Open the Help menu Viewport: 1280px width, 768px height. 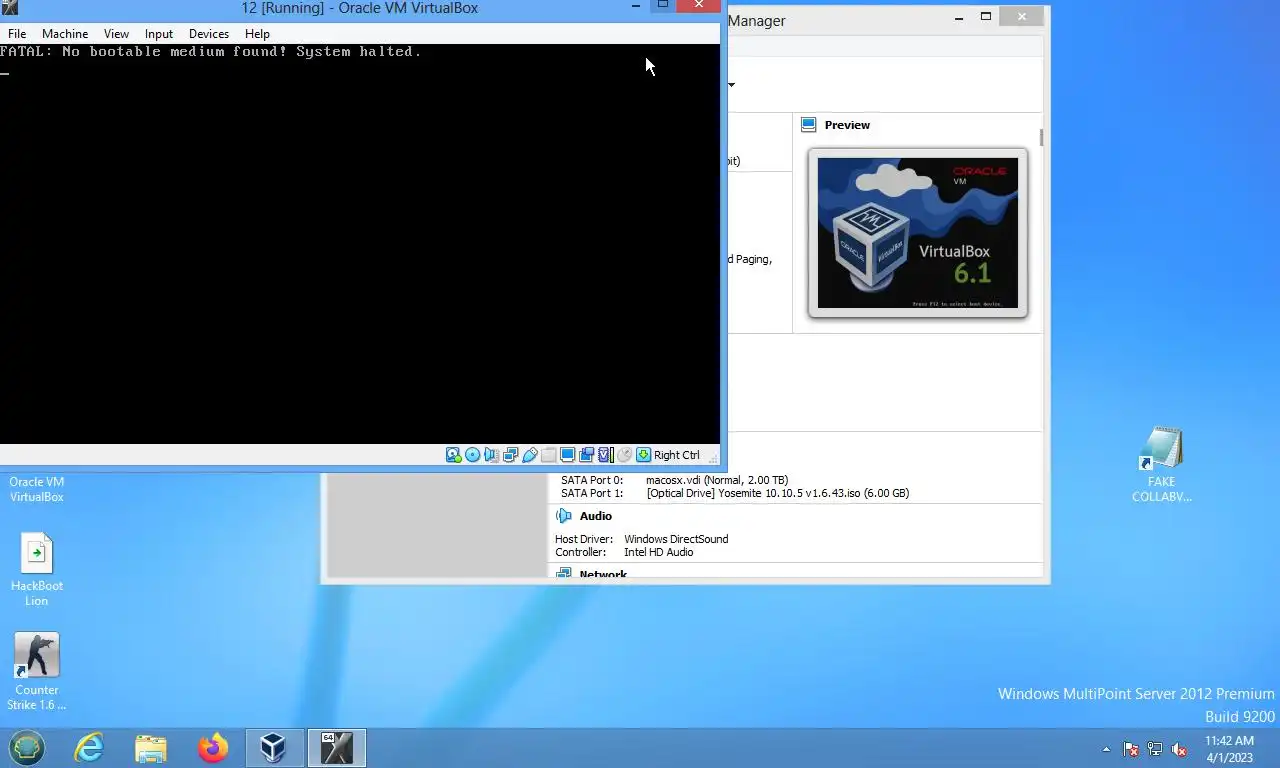click(257, 33)
